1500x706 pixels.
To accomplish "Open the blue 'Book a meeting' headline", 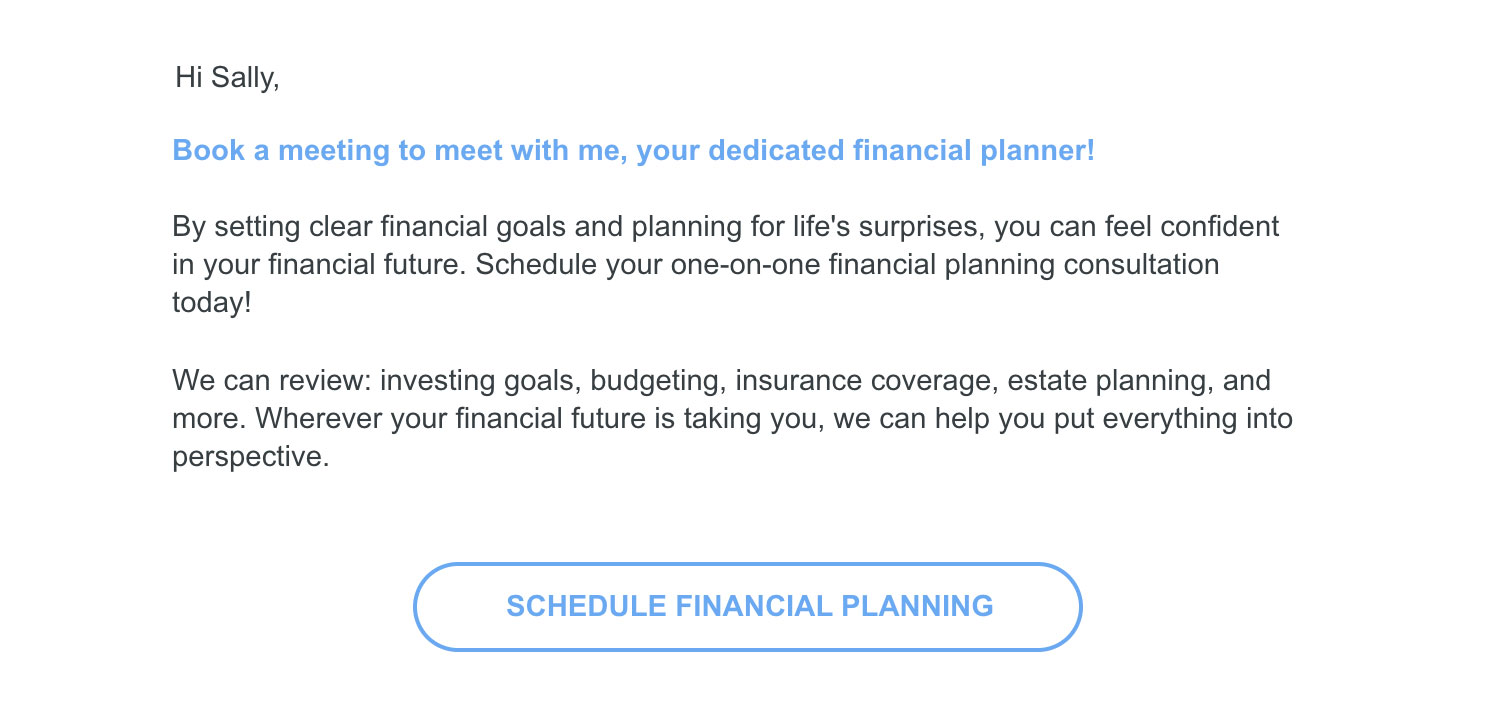I will pyautogui.click(x=634, y=151).
